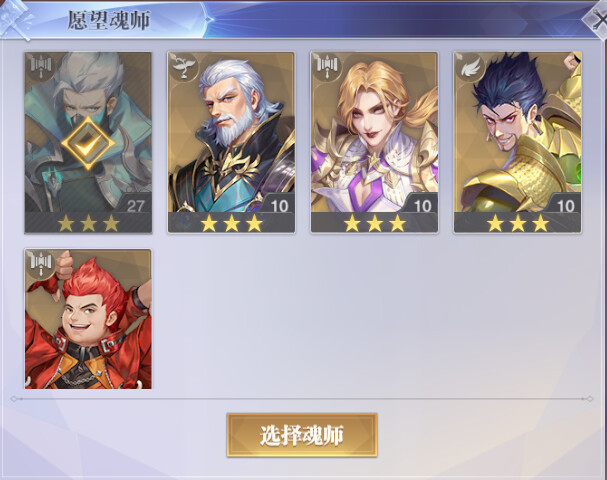Click the 愿望魂师 title text
The height and width of the screenshot is (480, 607).
click(108, 21)
